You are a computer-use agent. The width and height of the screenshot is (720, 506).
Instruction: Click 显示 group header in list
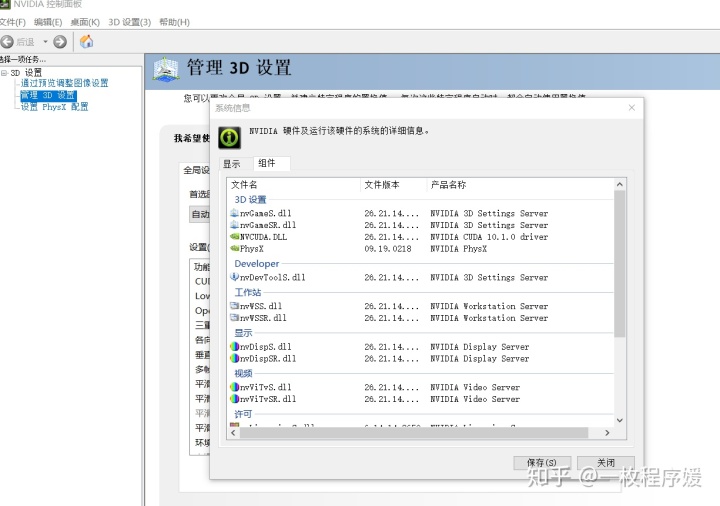[243, 333]
